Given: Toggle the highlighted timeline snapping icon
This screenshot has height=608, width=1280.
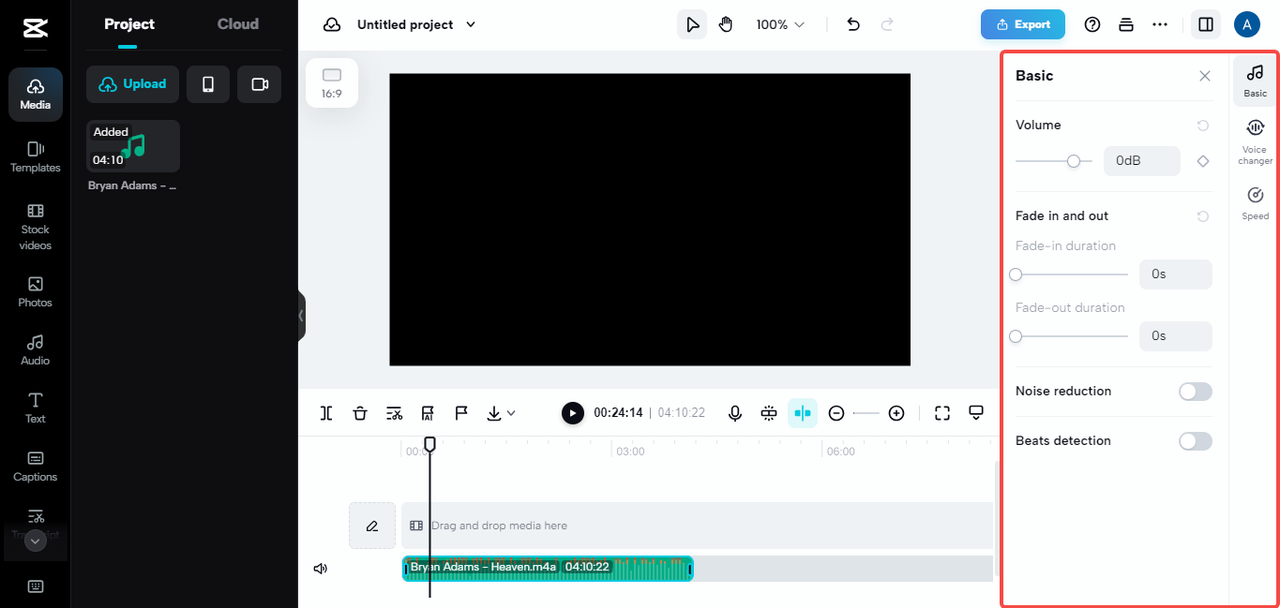Looking at the screenshot, I should click(802, 413).
